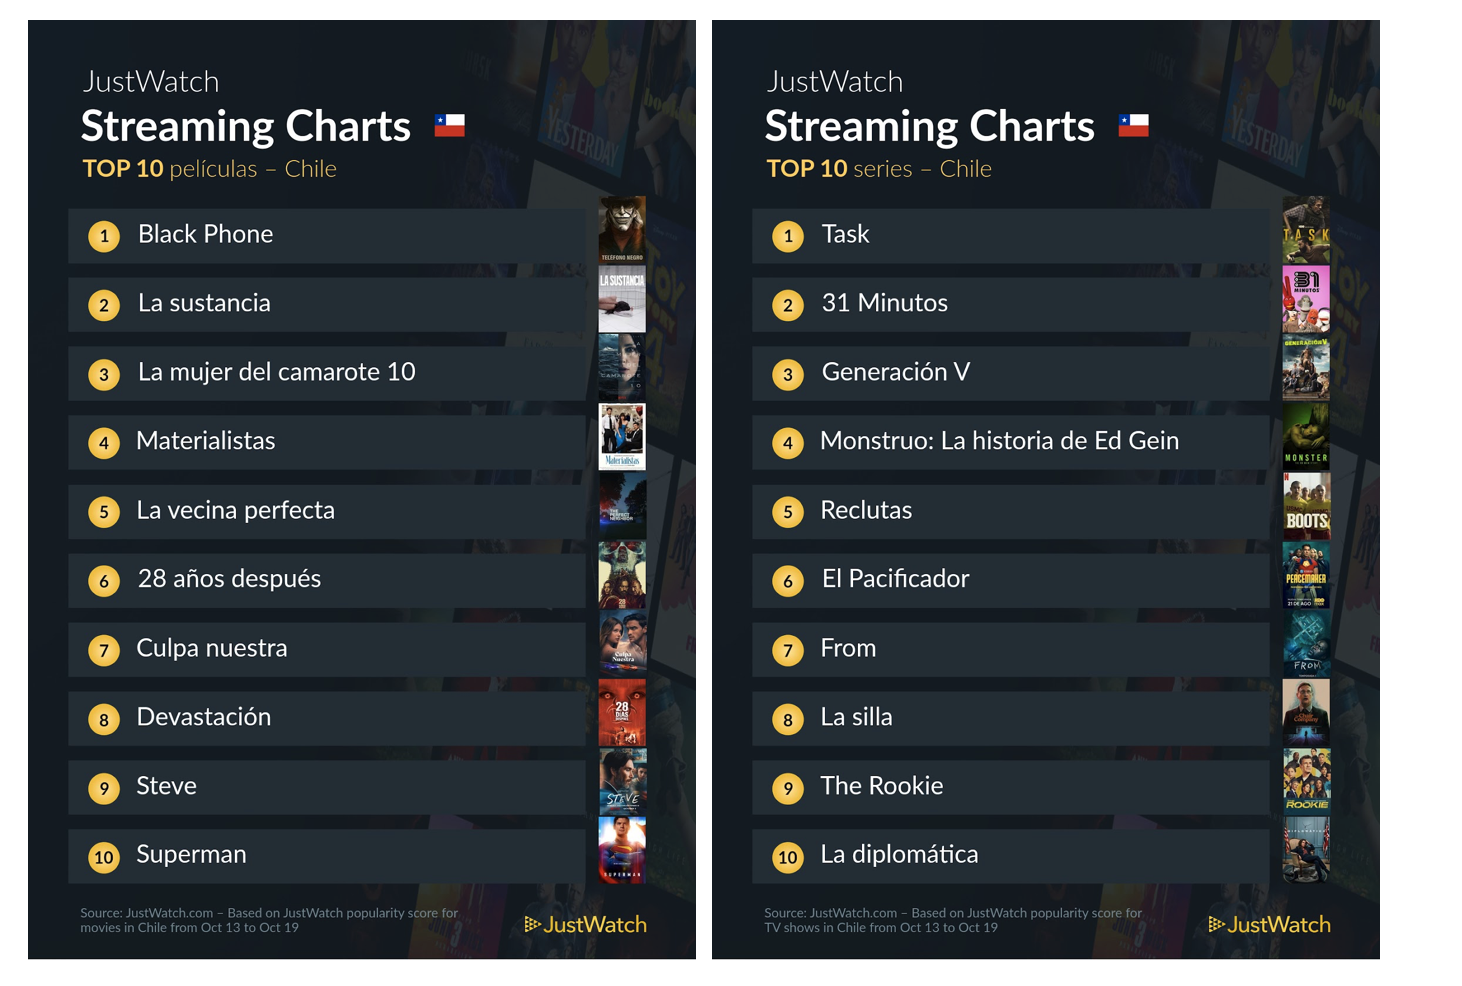Click the Chile flag beside the series chart title
The height and width of the screenshot is (986, 1462).
[x=1133, y=126]
